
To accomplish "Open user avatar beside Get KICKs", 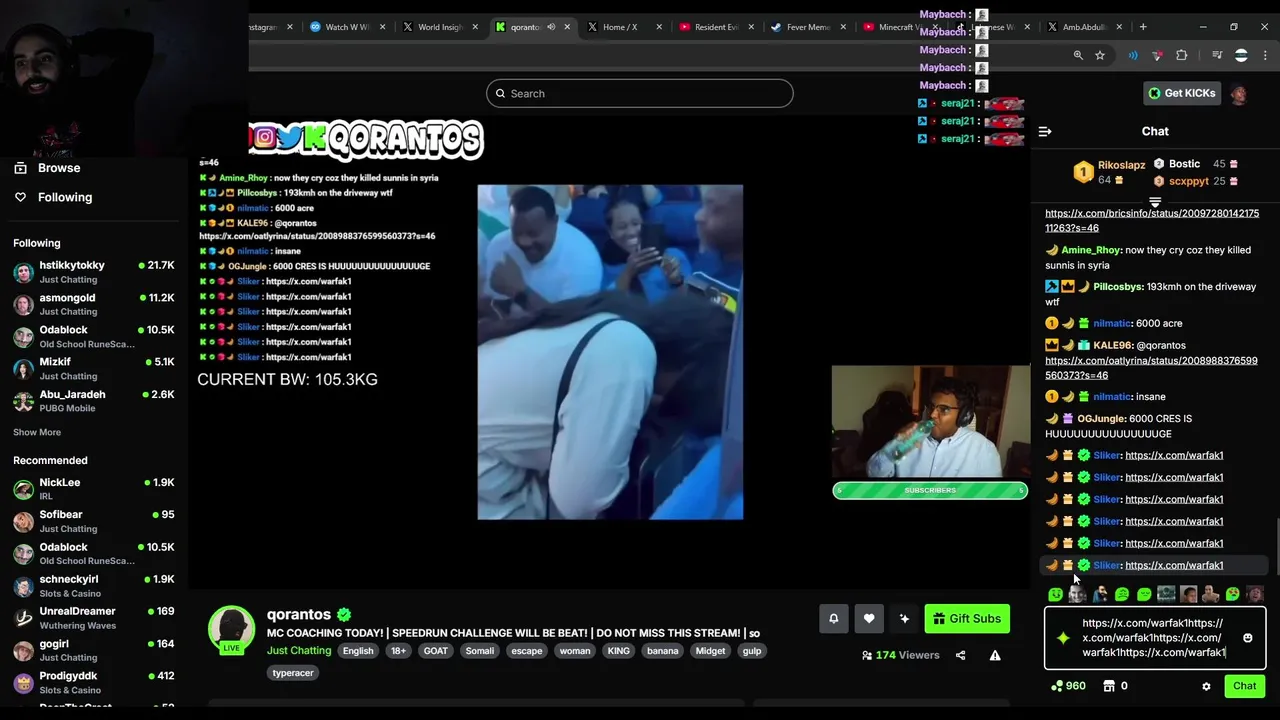I will click(x=1239, y=94).
